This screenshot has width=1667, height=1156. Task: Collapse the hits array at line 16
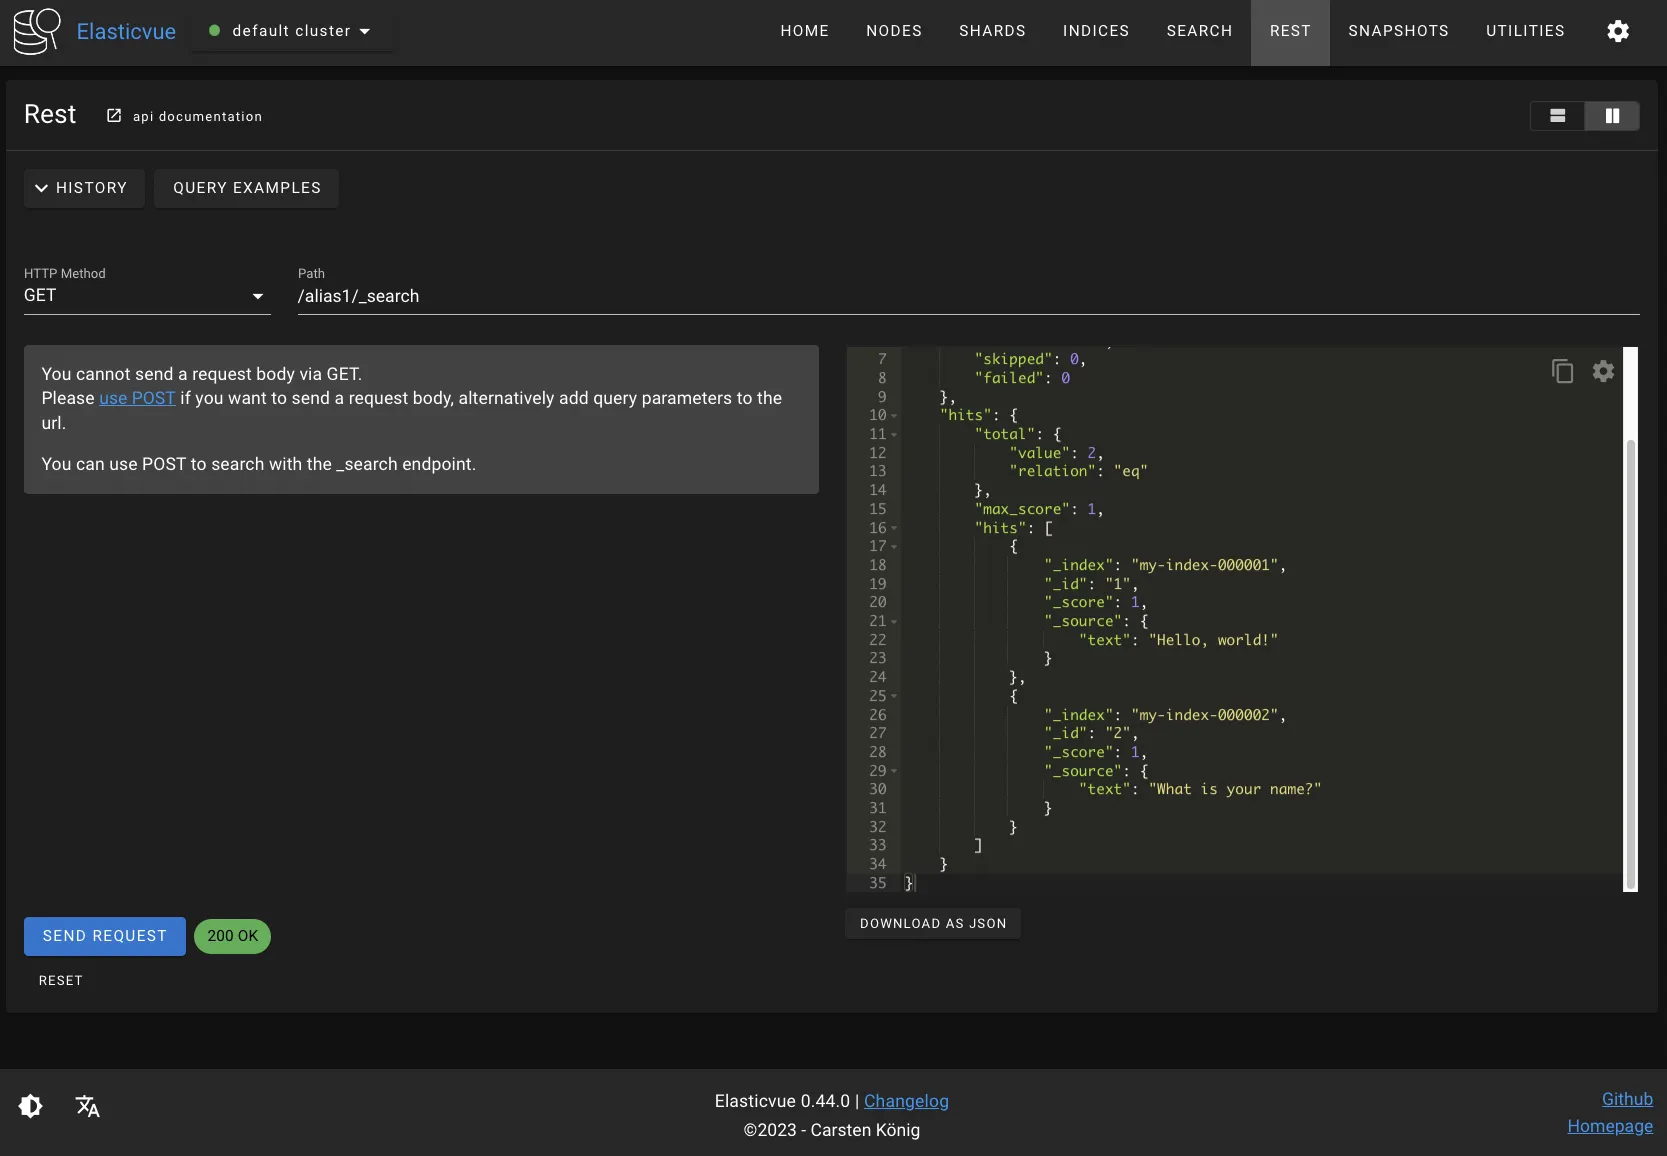pyautogui.click(x=894, y=528)
